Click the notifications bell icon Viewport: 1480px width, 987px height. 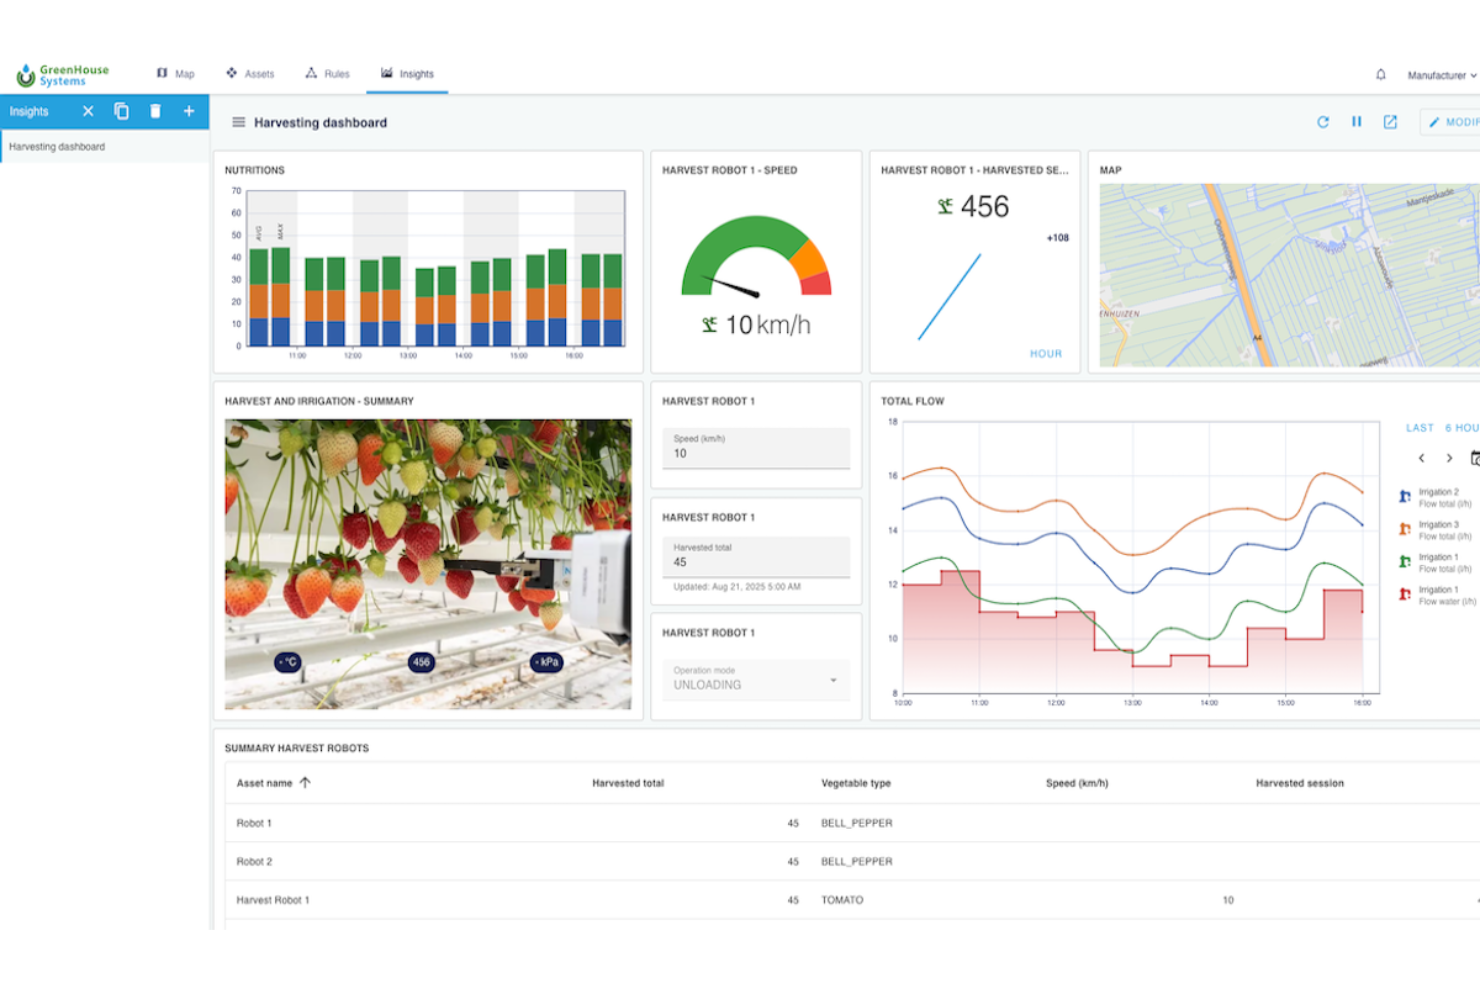1381,74
